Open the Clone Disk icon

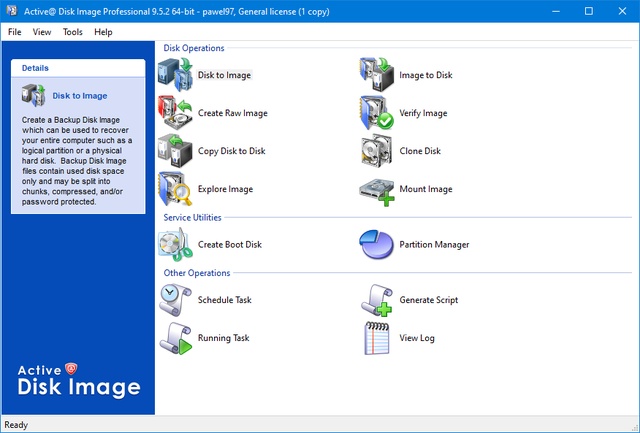[376, 151]
